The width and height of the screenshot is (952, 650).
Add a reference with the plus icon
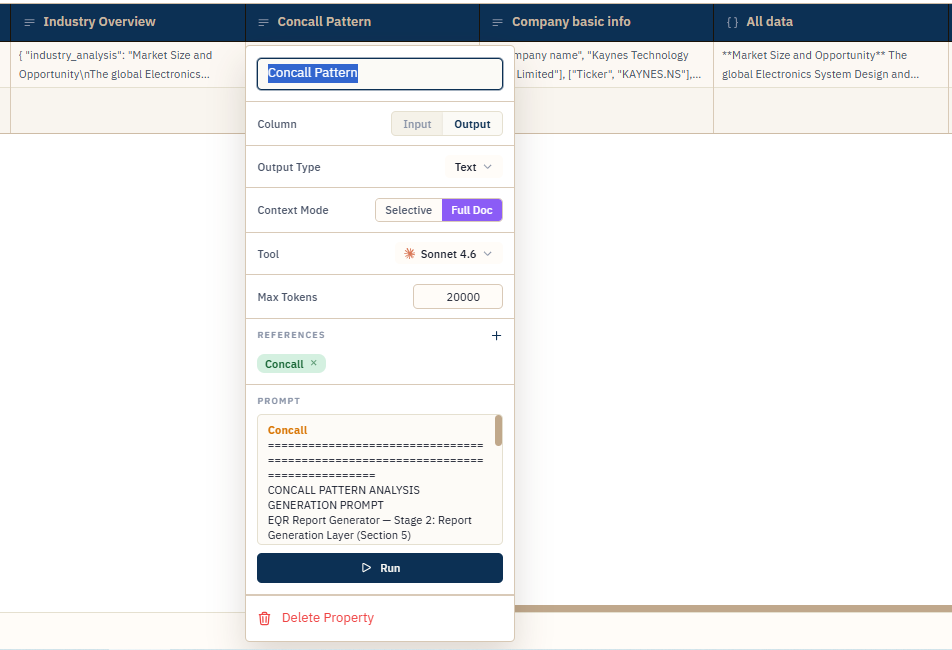click(x=496, y=336)
